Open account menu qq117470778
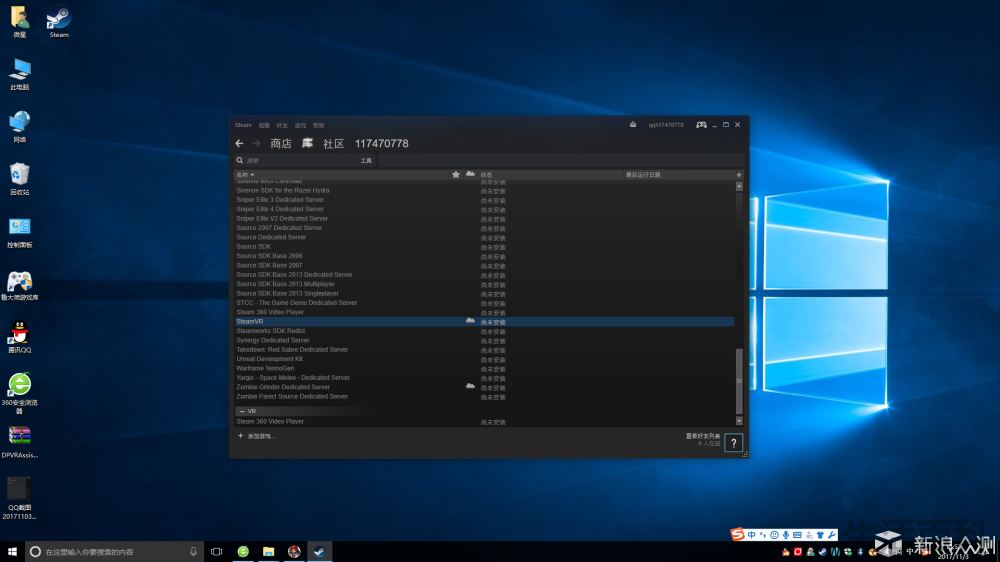1000x562 pixels. 666,125
